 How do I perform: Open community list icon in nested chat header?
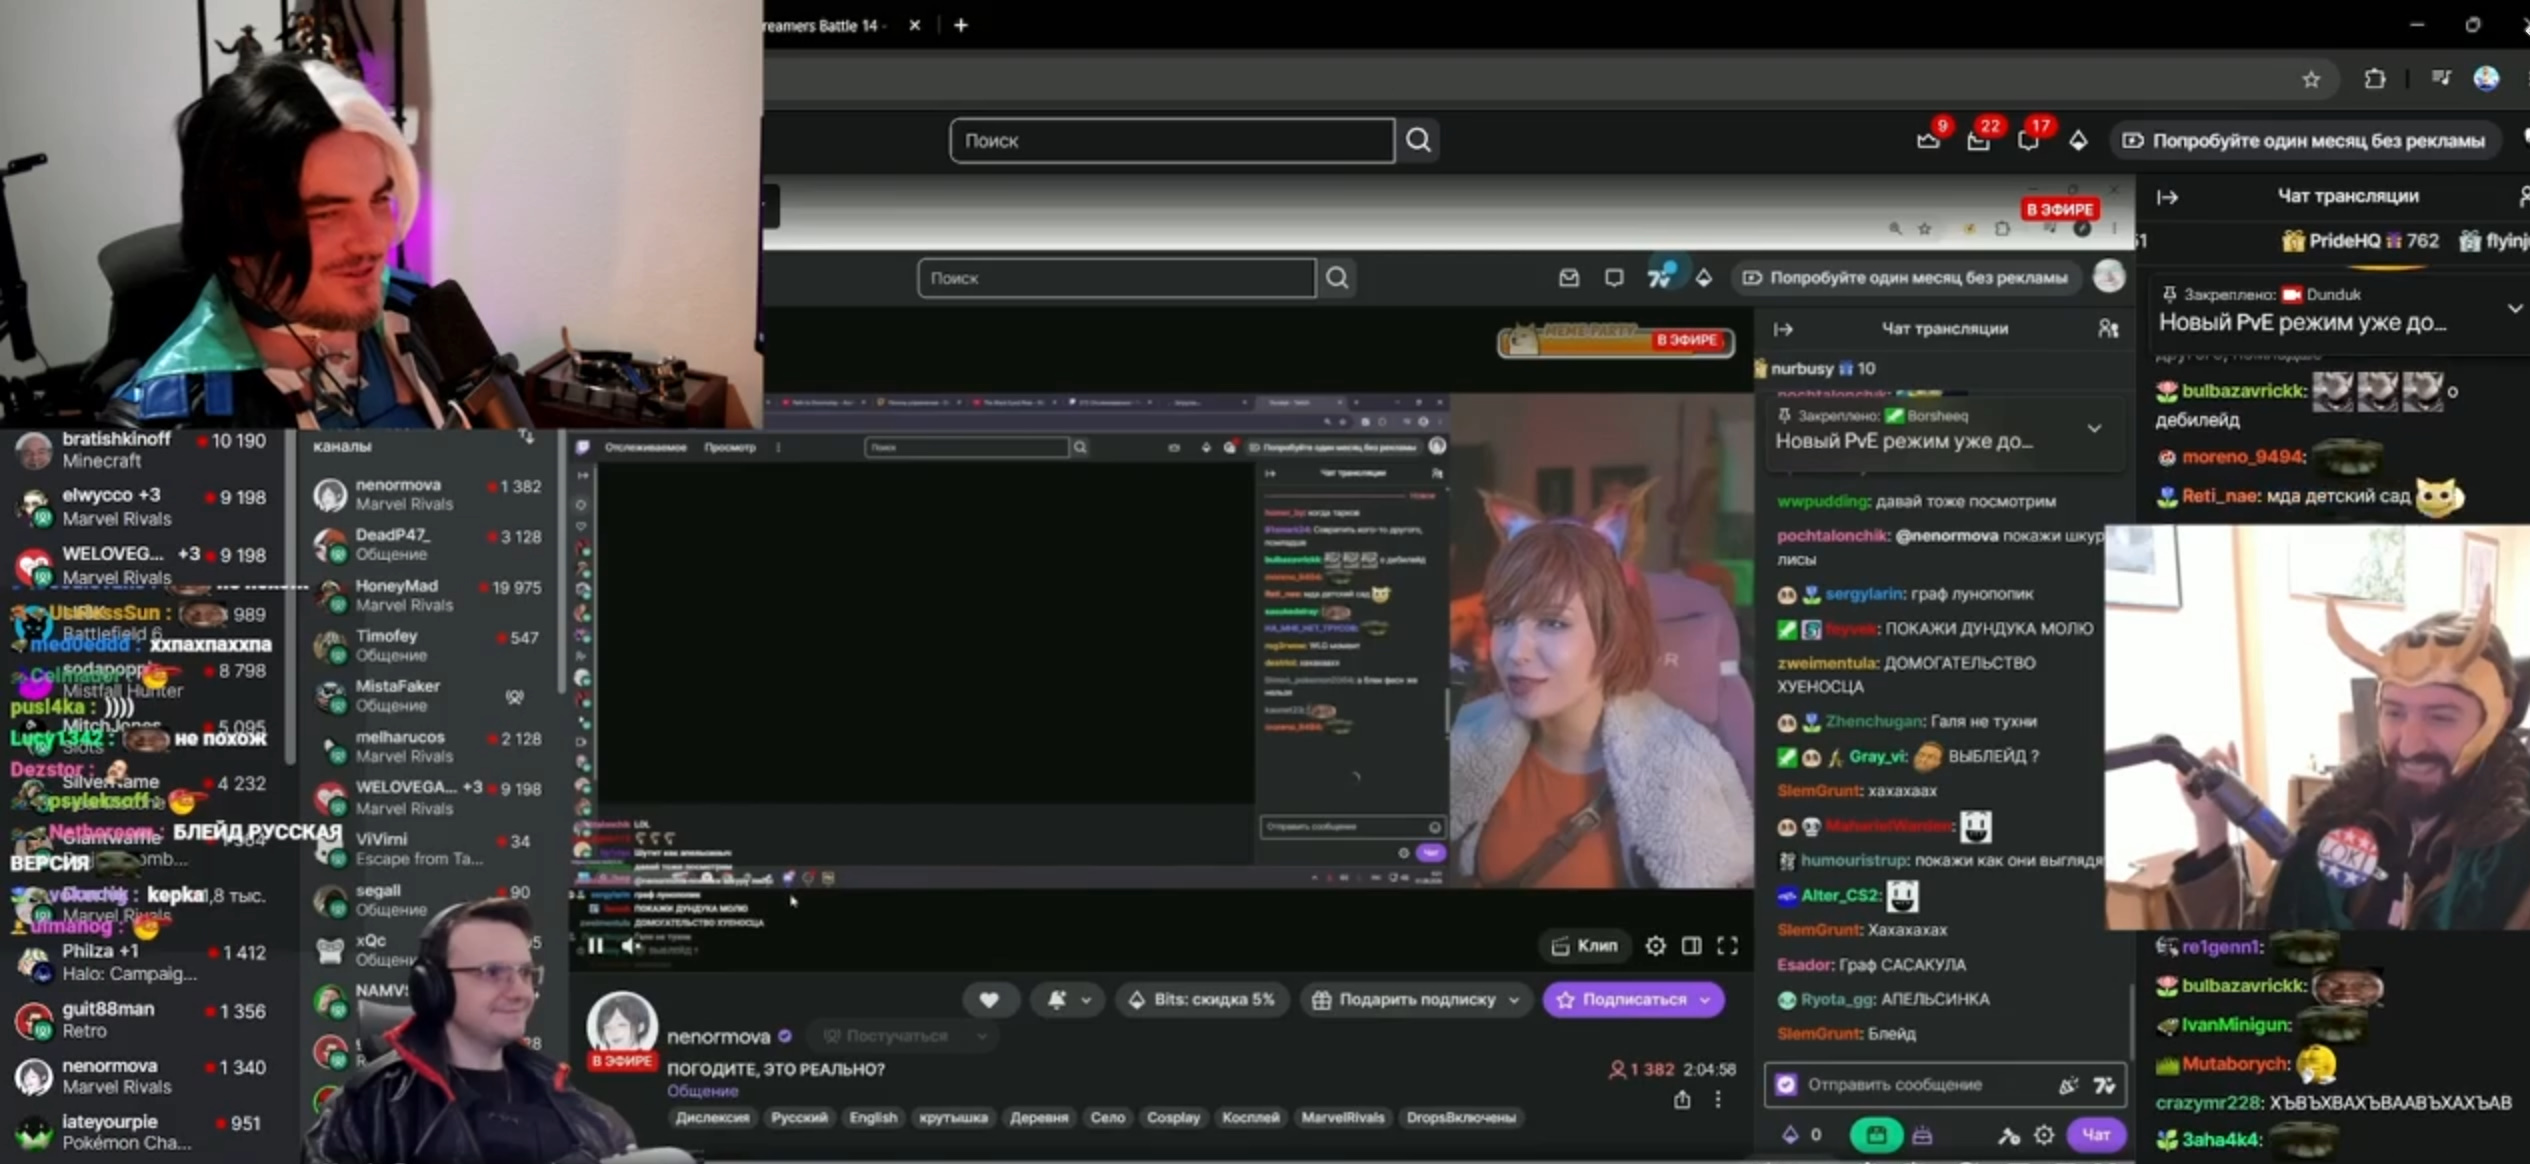click(2107, 329)
